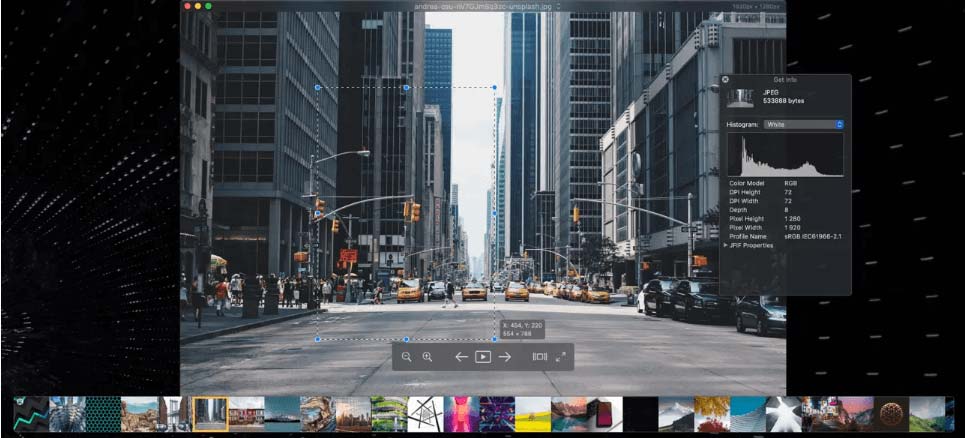Click the histogram graph in Get Info
Viewport: 965px width, 438px height.
785,155
